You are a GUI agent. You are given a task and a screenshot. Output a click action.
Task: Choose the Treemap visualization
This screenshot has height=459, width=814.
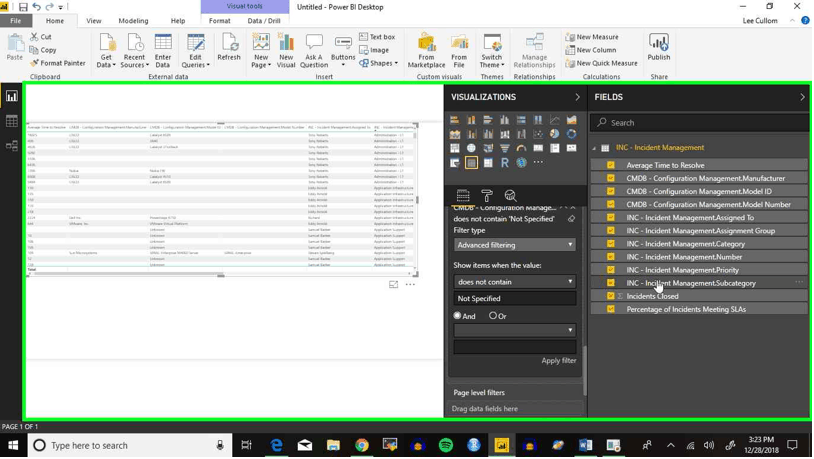(x=454, y=148)
